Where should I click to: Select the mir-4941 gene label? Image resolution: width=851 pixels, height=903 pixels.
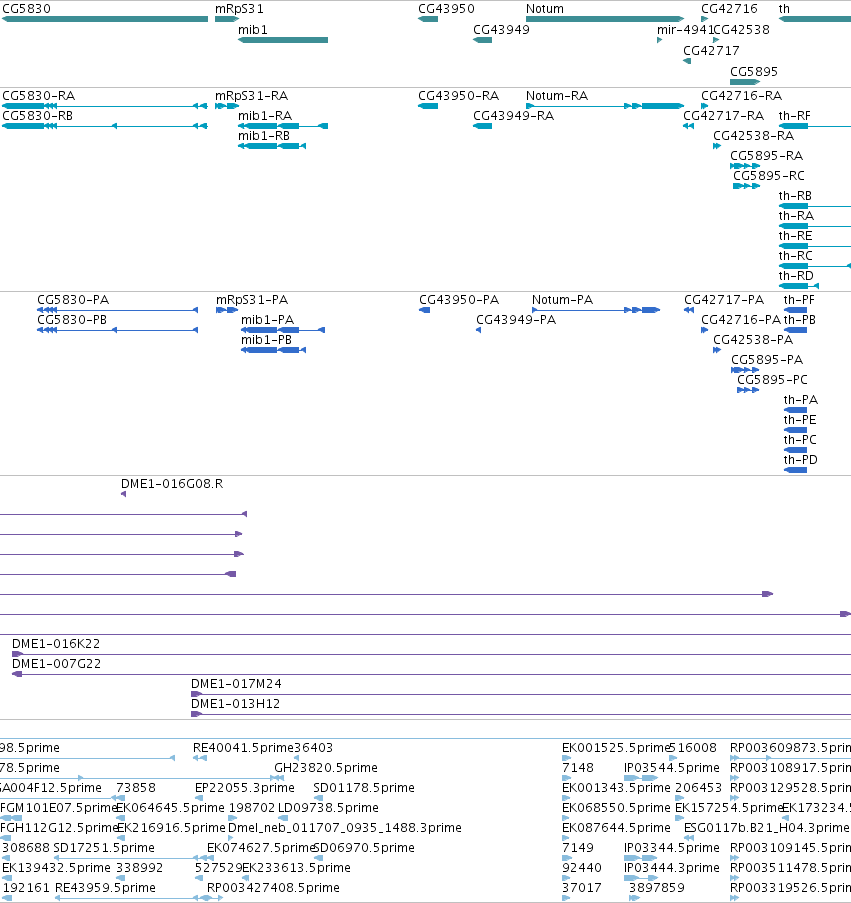point(685,29)
